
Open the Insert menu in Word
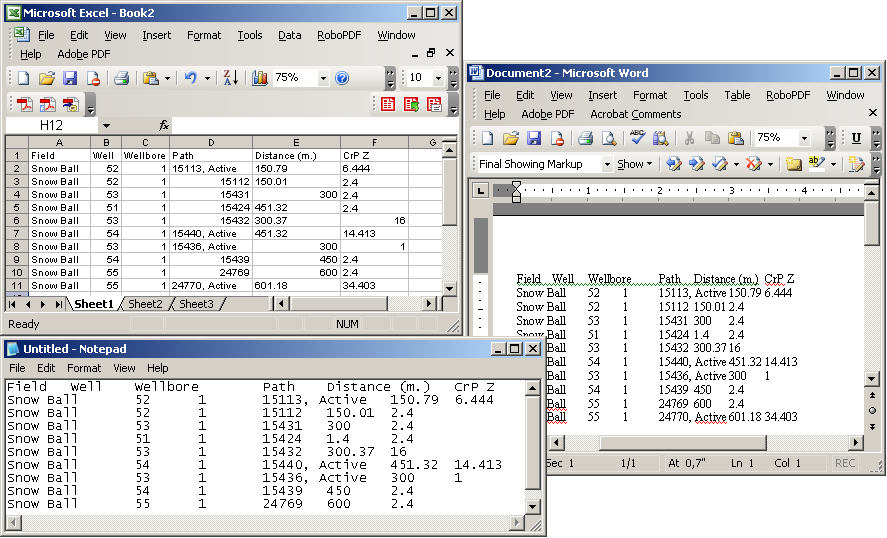coord(602,95)
